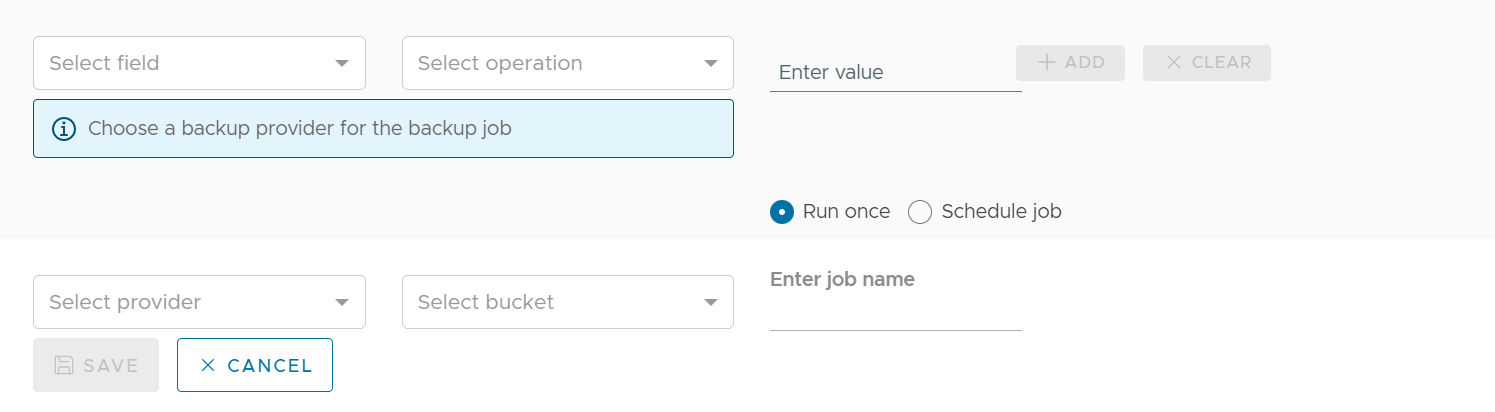
Task: Select the Run once radio option
Action: [x=781, y=212]
